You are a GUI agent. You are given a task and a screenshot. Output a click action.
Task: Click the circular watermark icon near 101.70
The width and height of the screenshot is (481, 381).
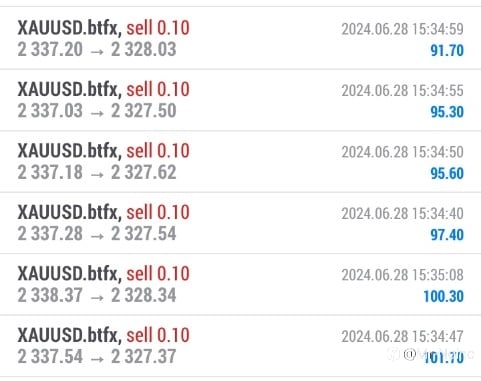(x=410, y=354)
